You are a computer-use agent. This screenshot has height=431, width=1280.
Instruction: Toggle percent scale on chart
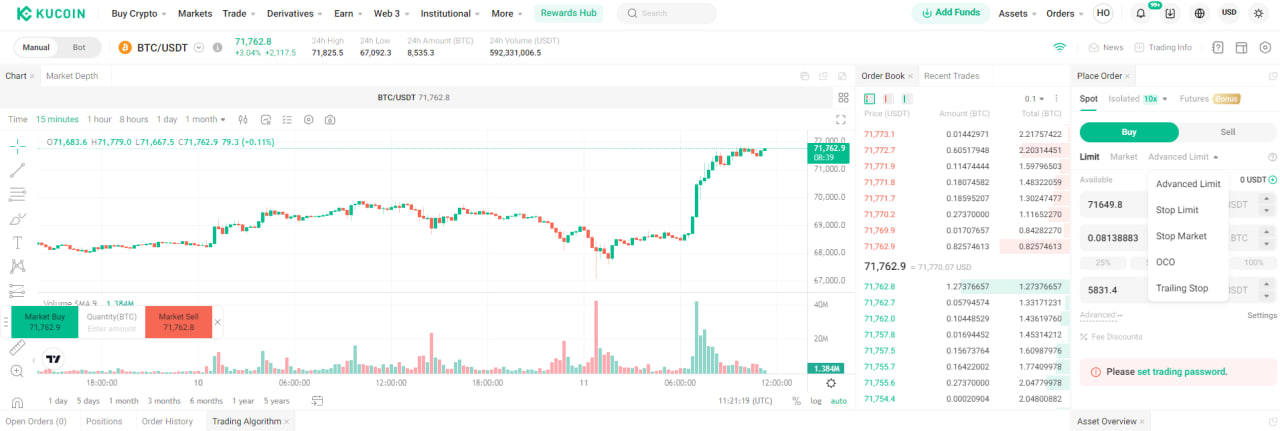coord(796,401)
